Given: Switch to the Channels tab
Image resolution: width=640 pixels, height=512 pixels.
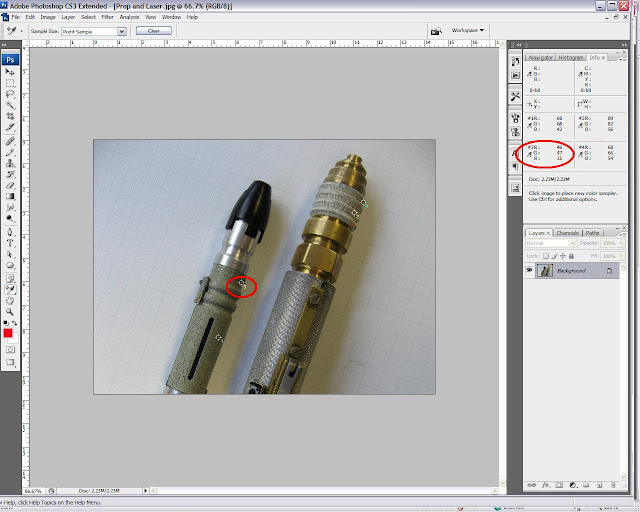Looking at the screenshot, I should 567,233.
